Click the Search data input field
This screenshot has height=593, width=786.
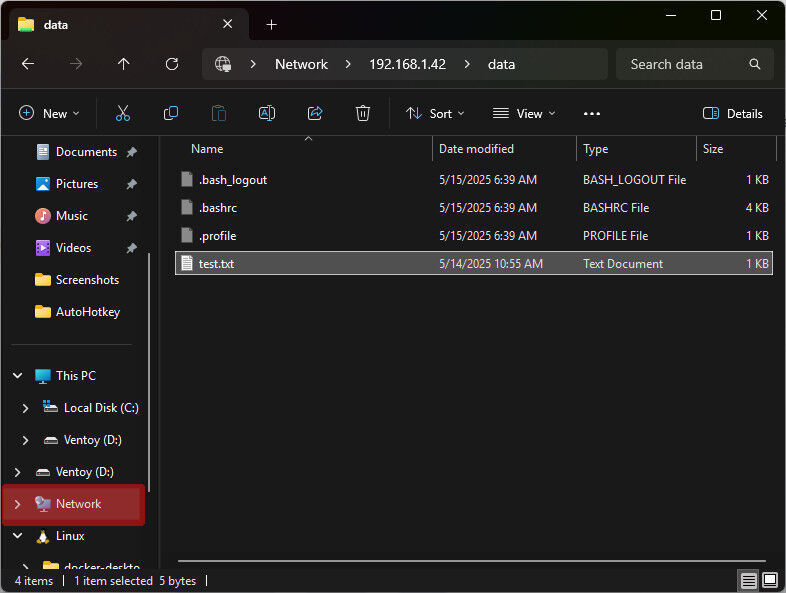(x=685, y=64)
